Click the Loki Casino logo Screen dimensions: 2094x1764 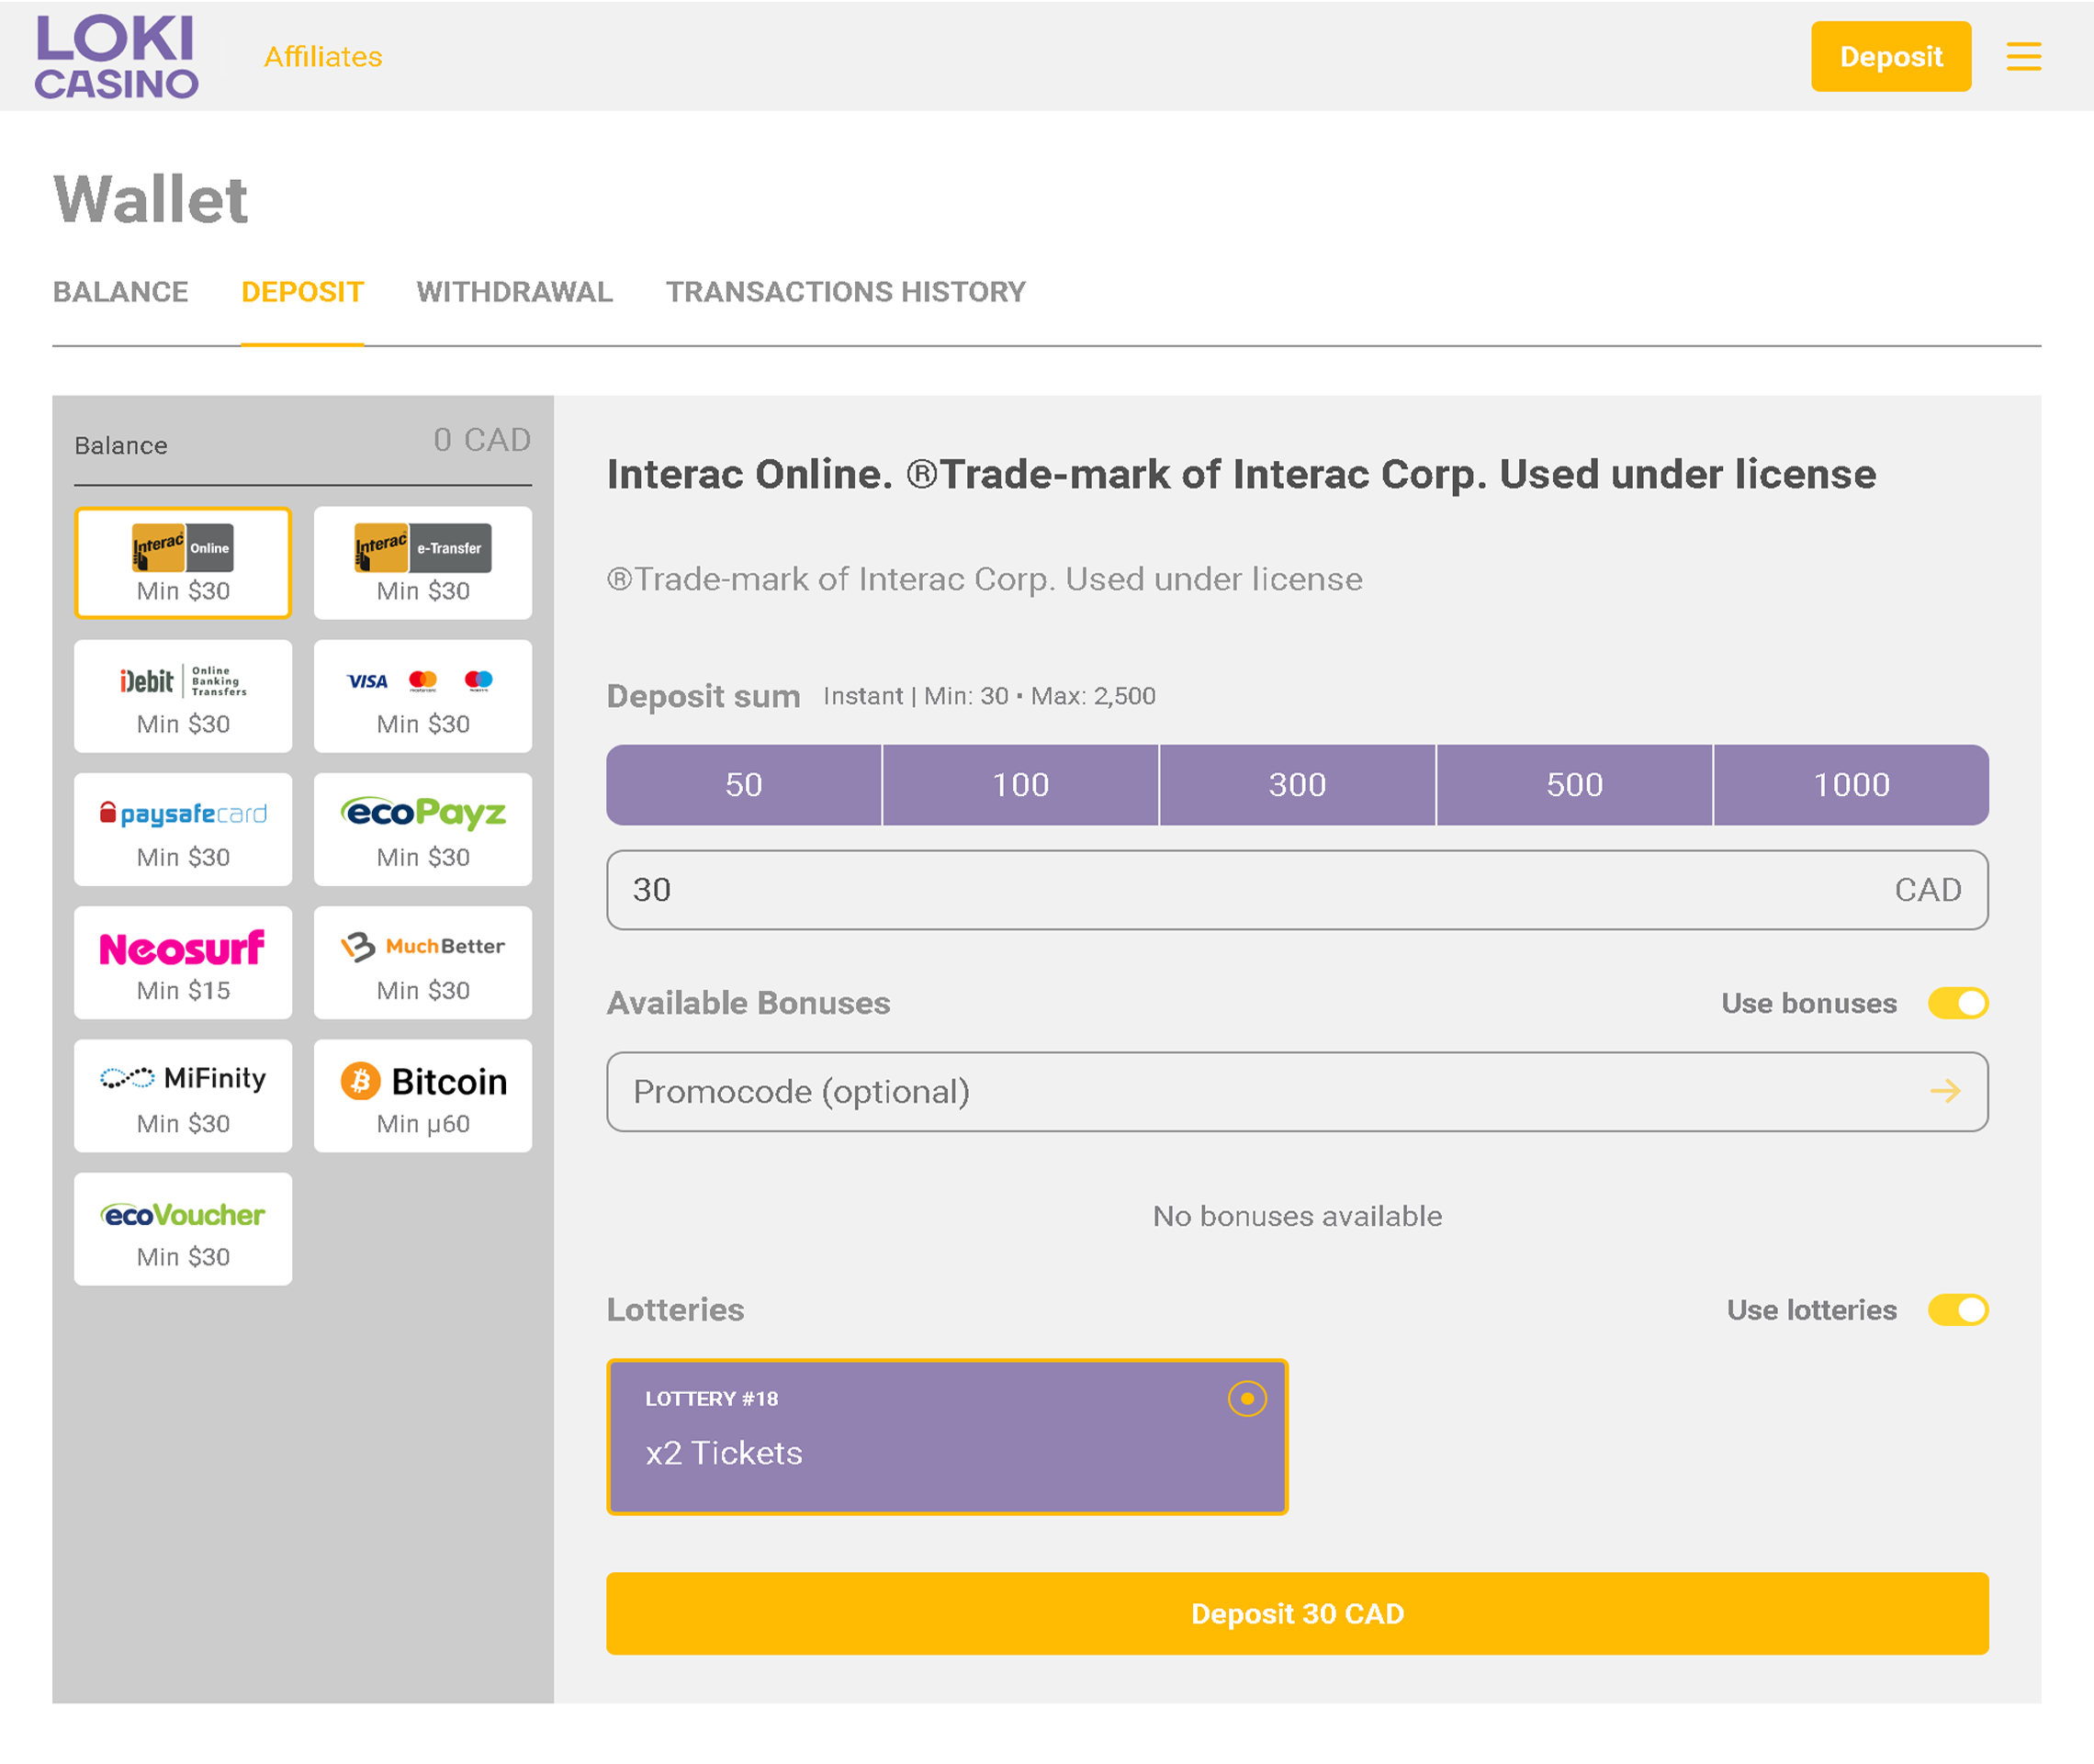tap(116, 56)
